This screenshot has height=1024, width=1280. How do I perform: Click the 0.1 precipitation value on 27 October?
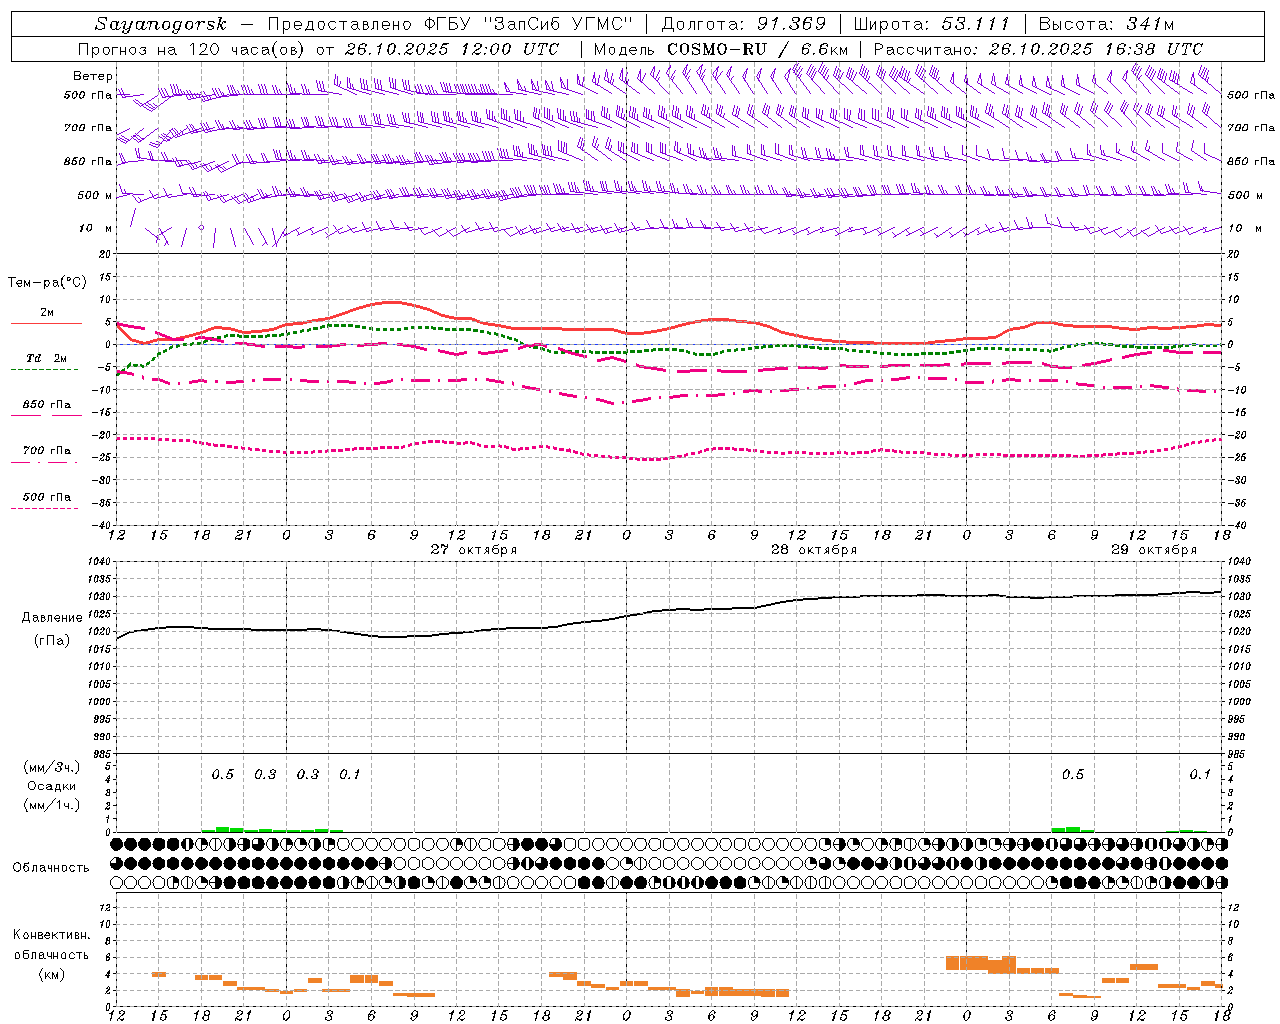click(349, 775)
